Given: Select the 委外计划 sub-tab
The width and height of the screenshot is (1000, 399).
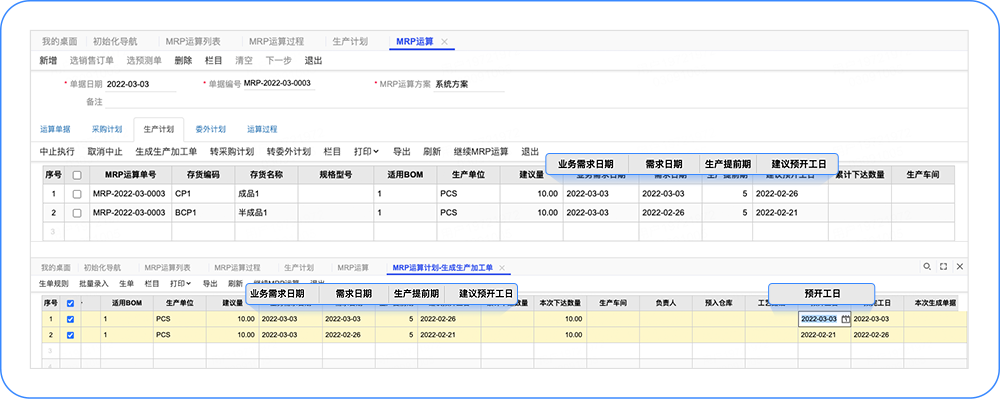Looking at the screenshot, I should pyautogui.click(x=210, y=129).
